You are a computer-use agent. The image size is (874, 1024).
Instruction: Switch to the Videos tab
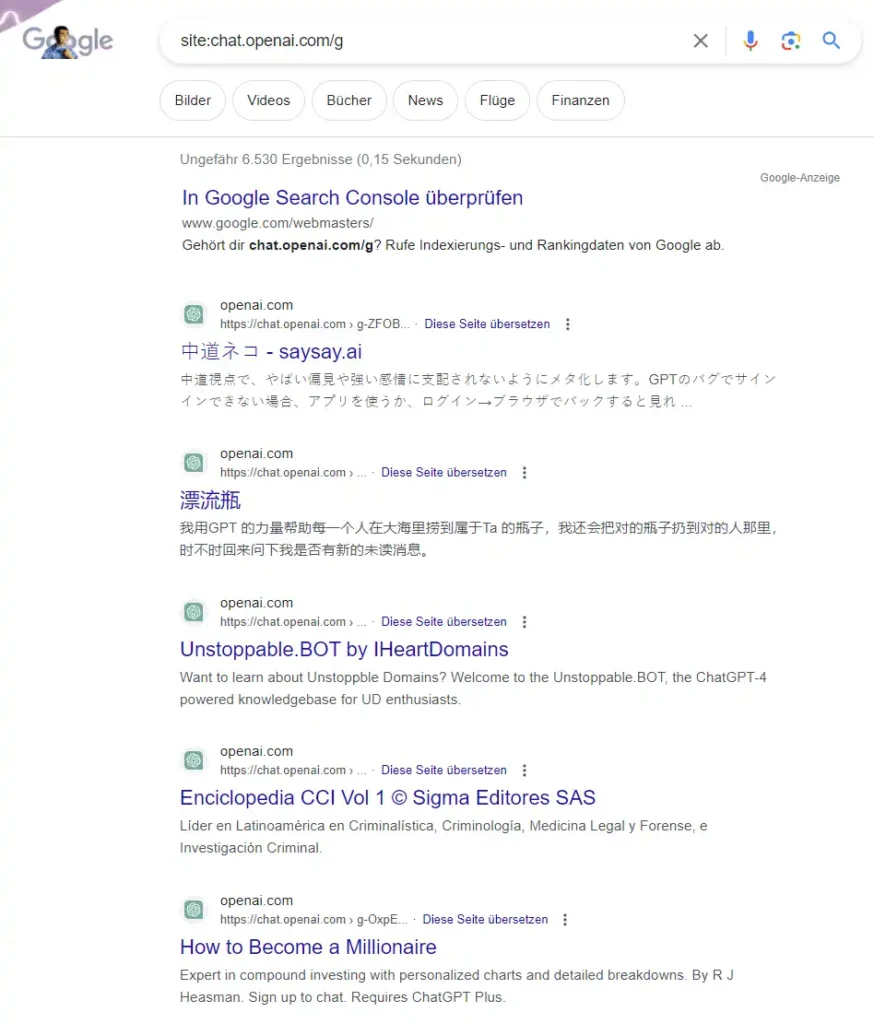click(x=268, y=100)
